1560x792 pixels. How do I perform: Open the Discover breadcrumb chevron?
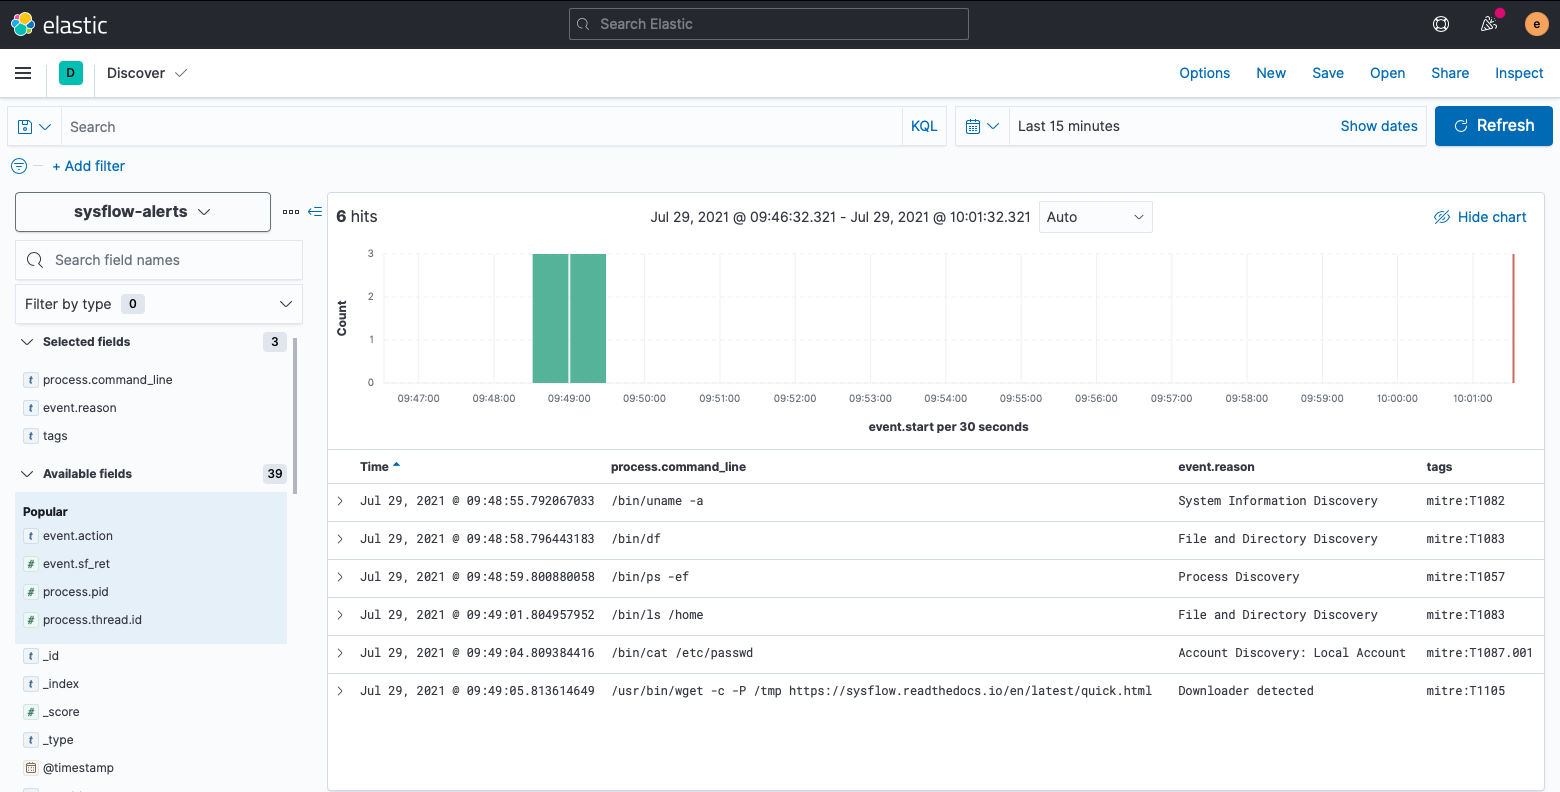click(181, 73)
